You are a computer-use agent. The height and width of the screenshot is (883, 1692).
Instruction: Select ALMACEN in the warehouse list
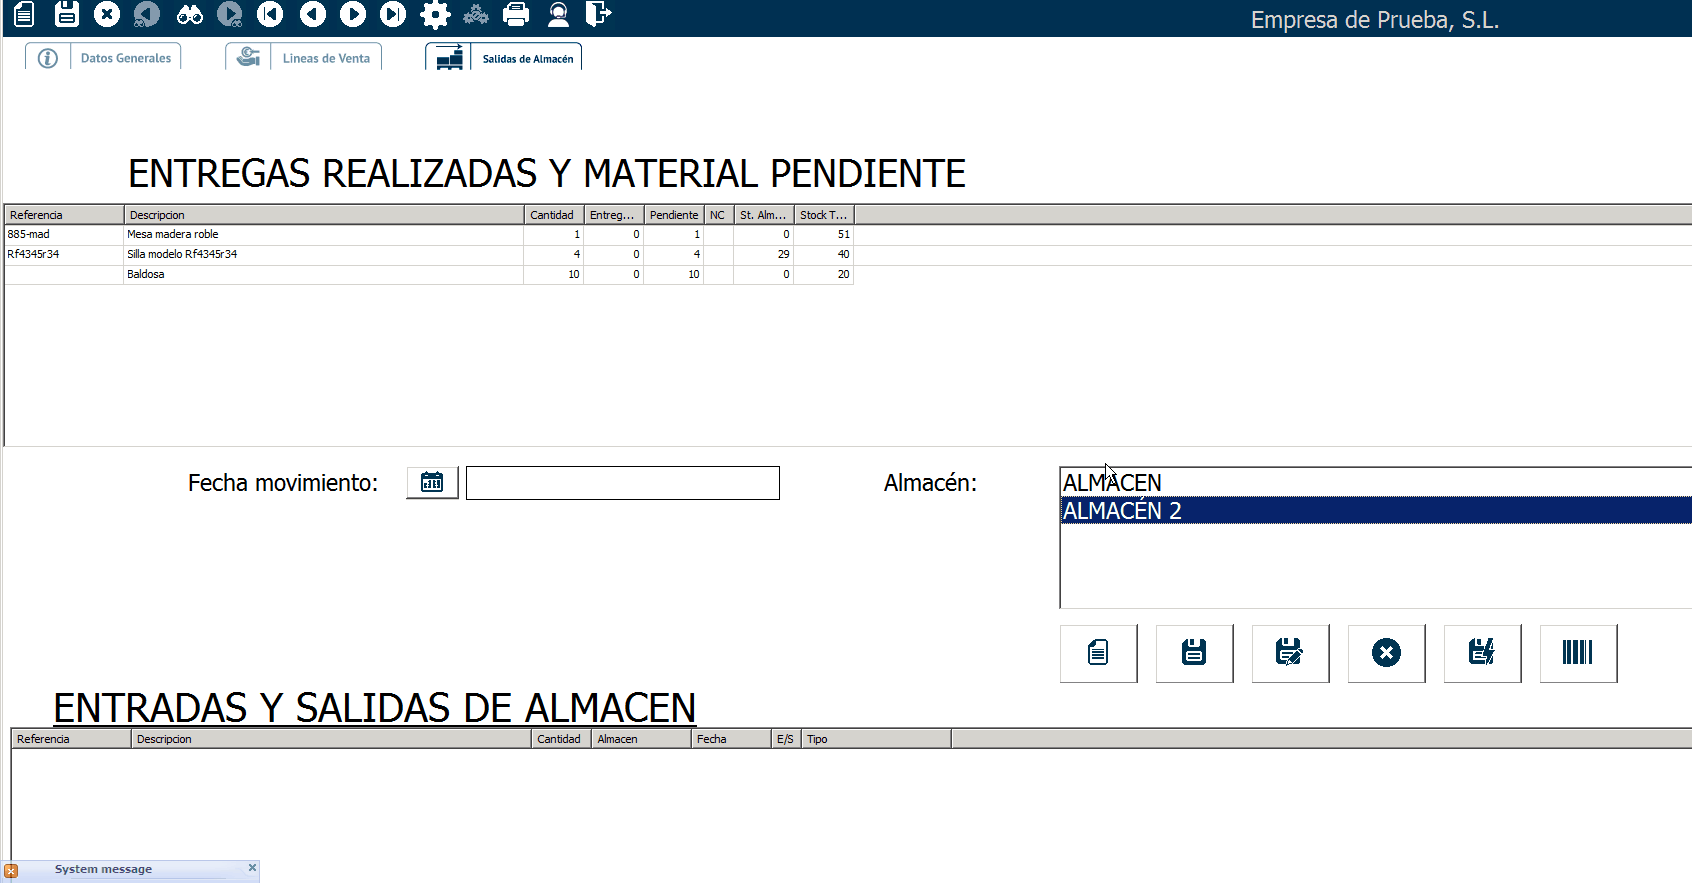1112,483
